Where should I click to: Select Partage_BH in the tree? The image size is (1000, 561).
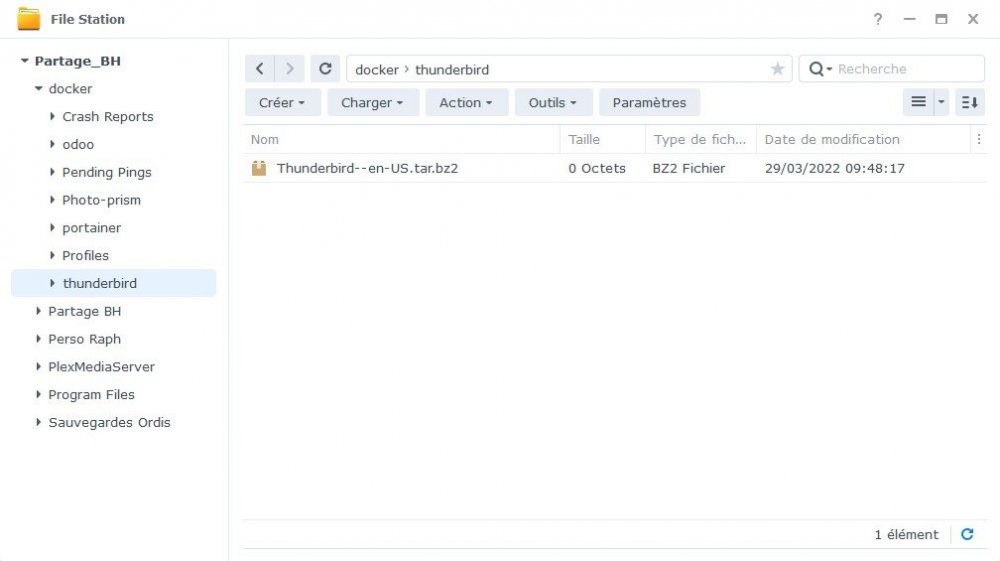click(x=77, y=61)
